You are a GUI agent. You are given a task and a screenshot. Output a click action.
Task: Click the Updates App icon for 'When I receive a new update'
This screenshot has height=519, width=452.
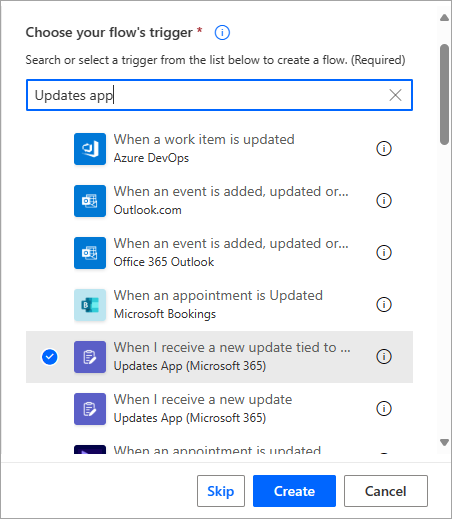(90, 409)
